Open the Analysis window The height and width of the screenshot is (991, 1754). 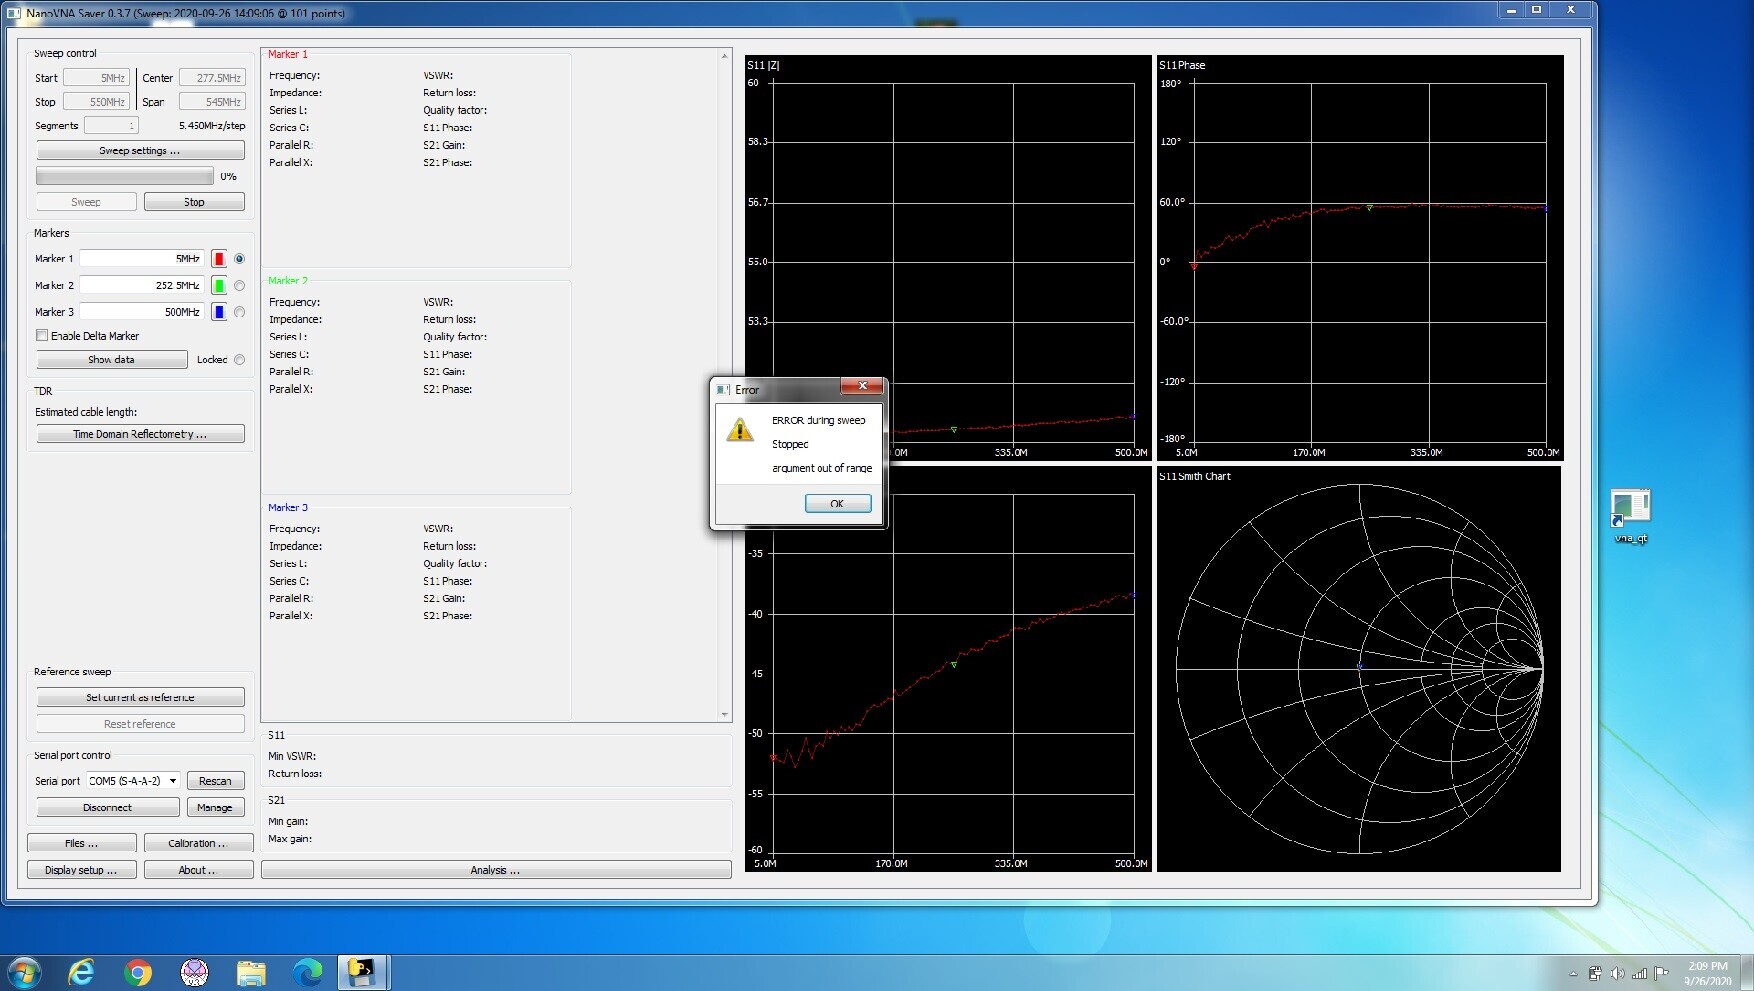point(496,870)
